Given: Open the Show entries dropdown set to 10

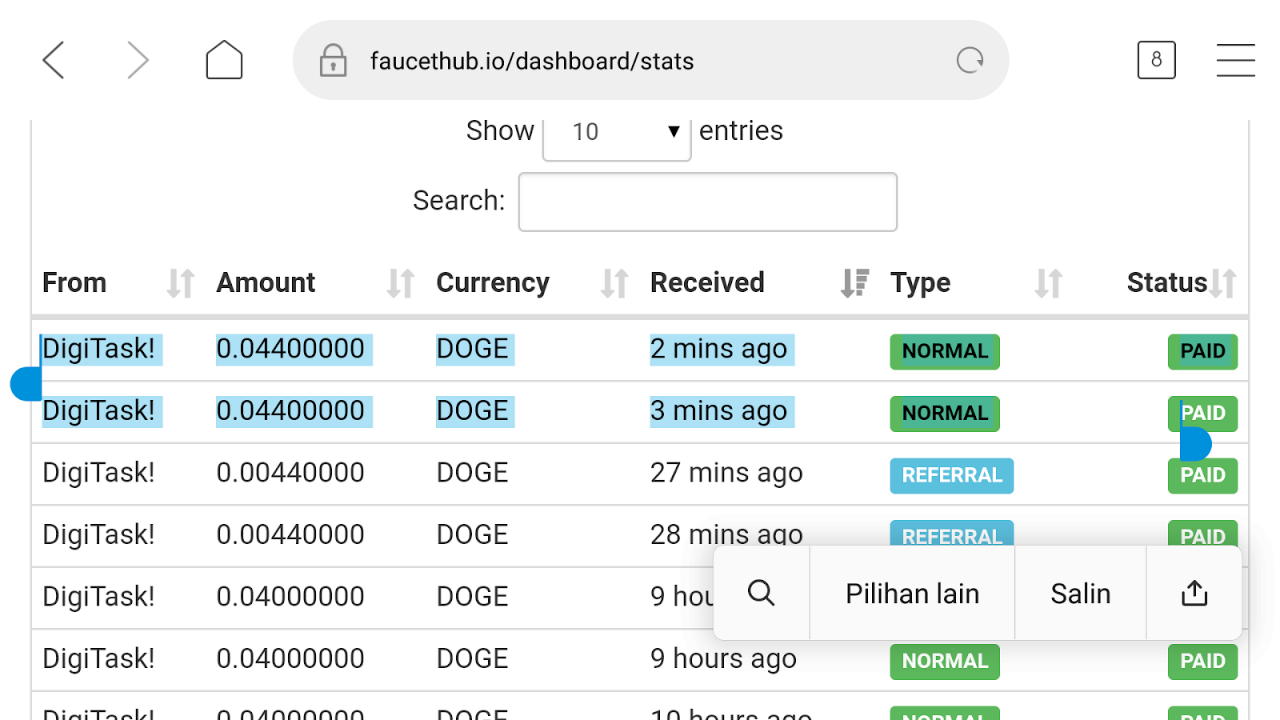Looking at the screenshot, I should 617,132.
